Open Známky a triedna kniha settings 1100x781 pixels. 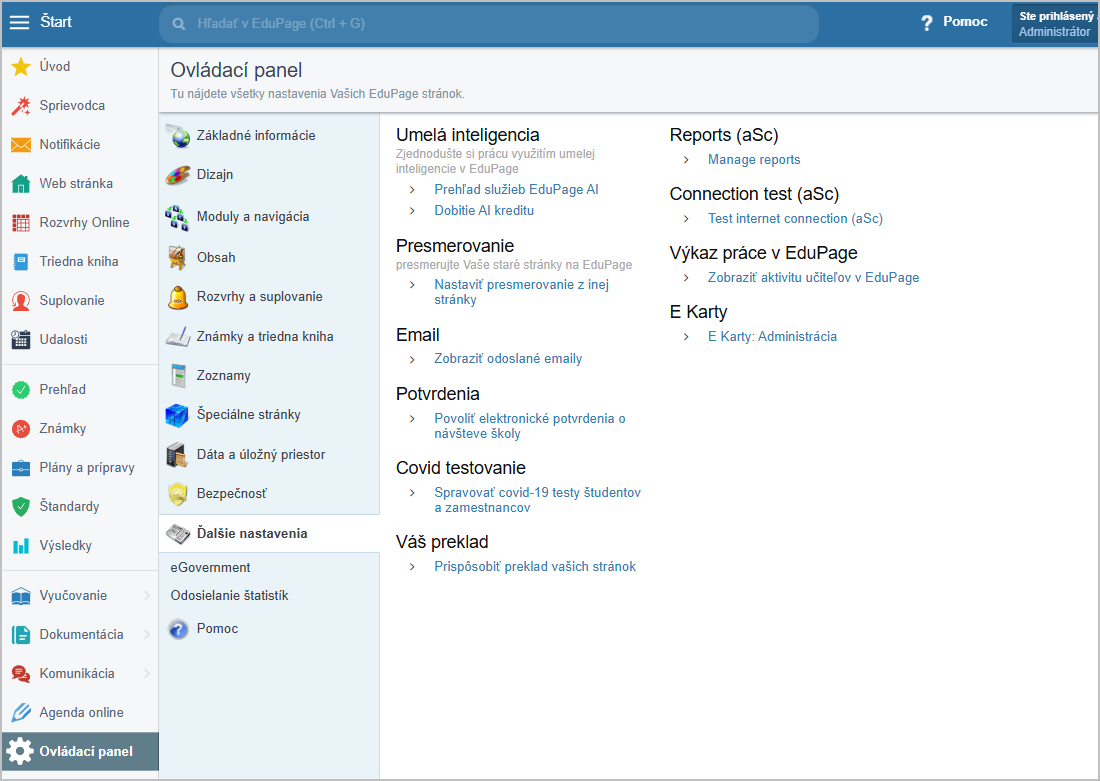269,337
